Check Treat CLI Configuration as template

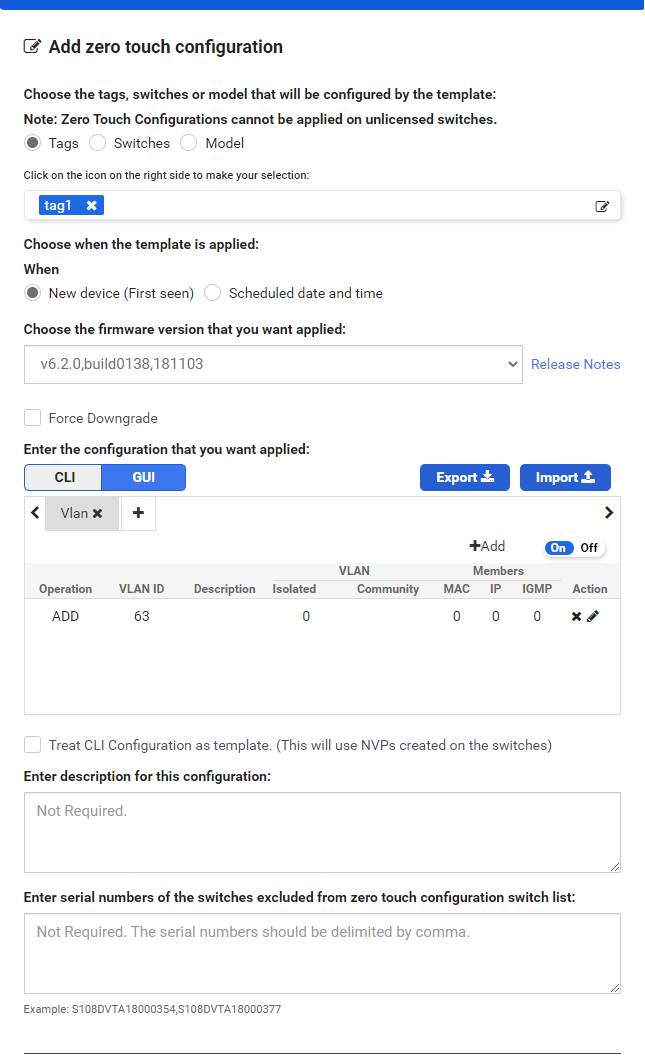(33, 745)
